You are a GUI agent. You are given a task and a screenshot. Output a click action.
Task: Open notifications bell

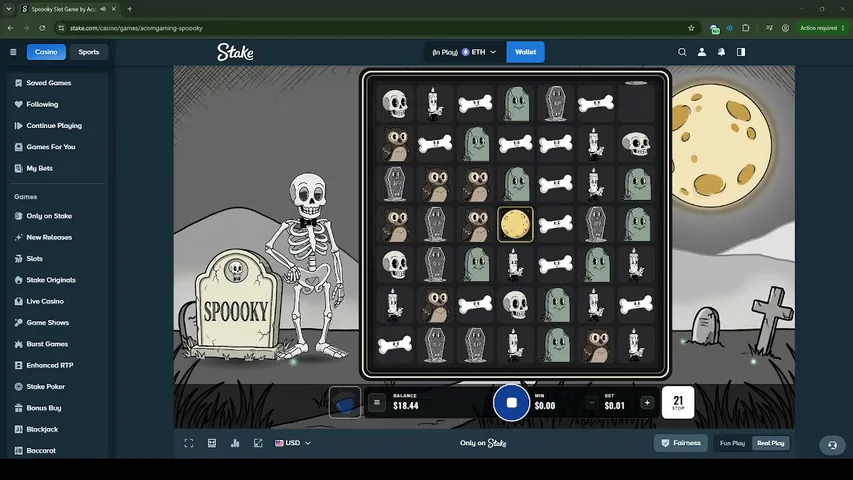(x=721, y=52)
